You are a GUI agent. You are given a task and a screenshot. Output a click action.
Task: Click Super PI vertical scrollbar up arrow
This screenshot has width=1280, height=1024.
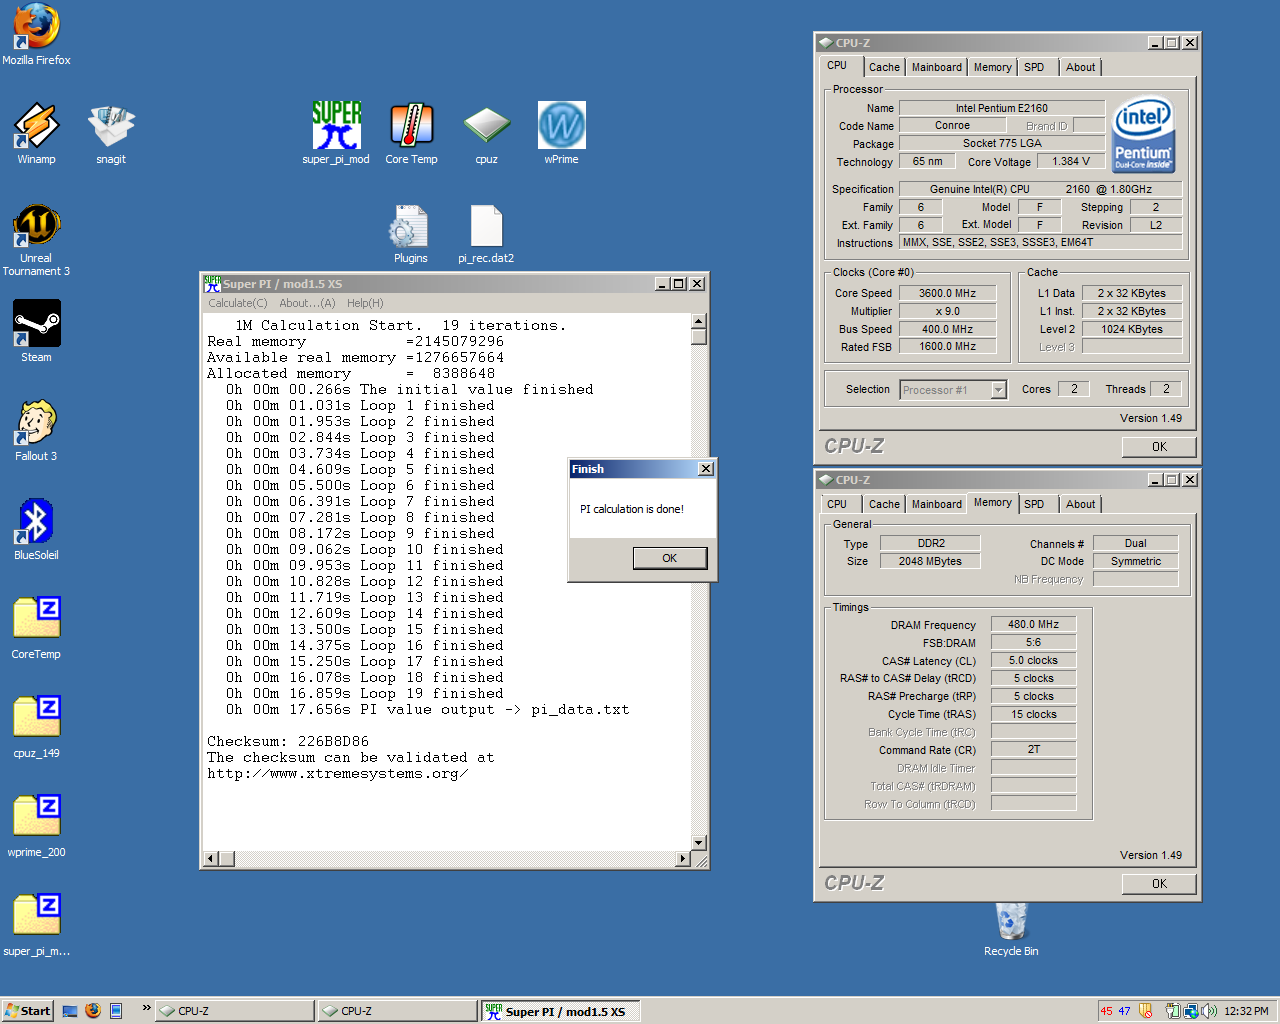699,321
